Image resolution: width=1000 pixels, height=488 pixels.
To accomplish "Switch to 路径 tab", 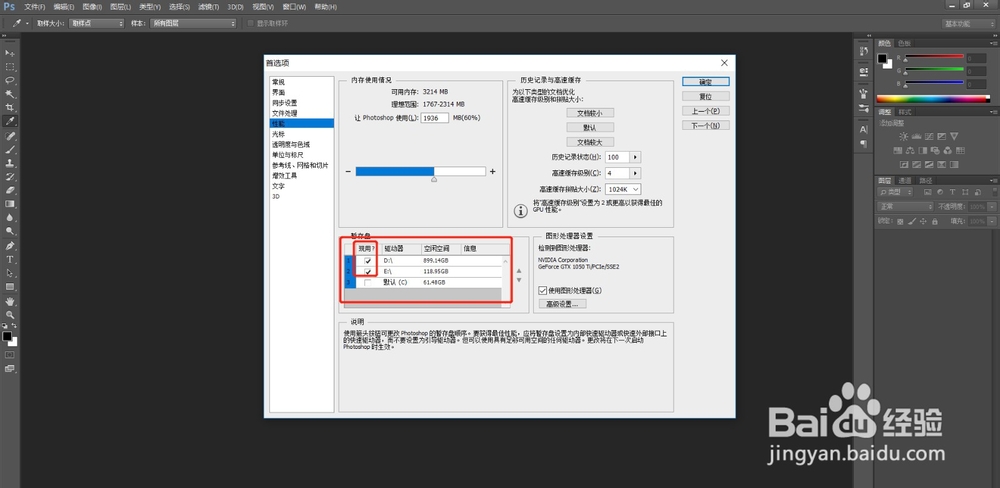I will [x=925, y=181].
